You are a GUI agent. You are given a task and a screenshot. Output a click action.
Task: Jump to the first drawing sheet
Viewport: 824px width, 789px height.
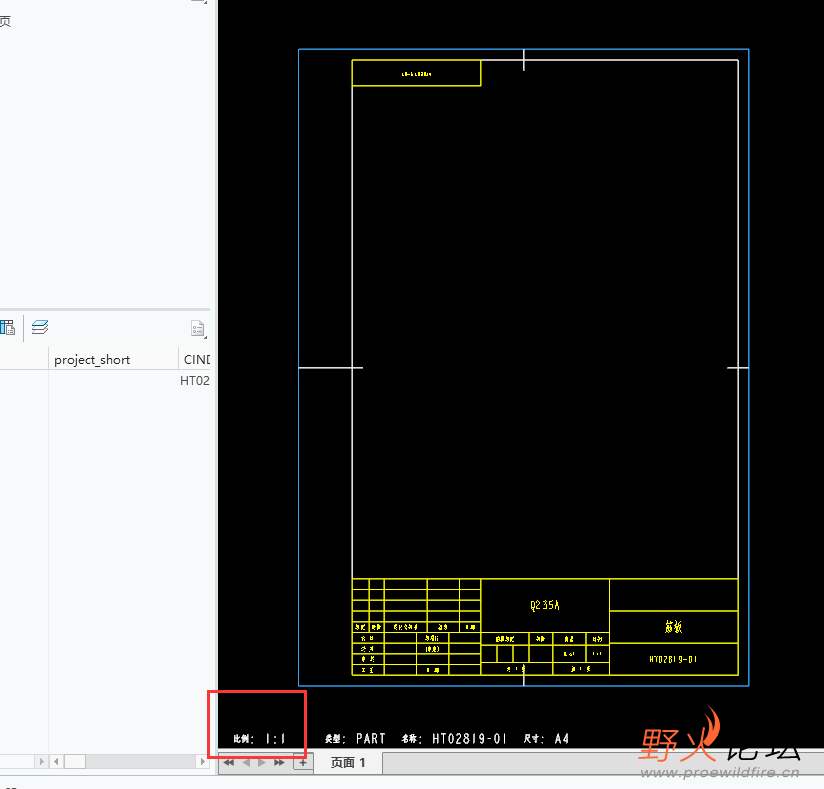tap(229, 763)
